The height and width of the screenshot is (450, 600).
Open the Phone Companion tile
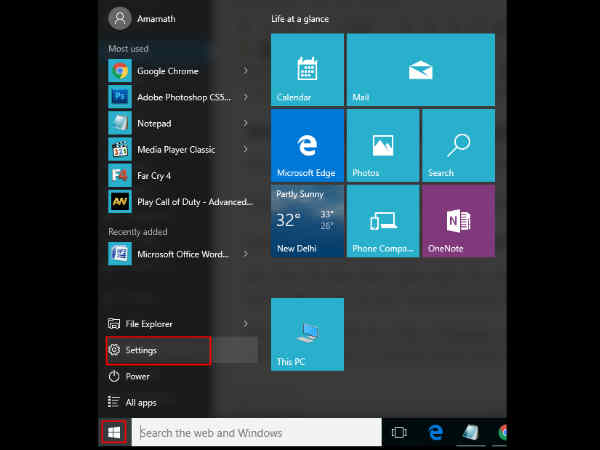pos(383,221)
